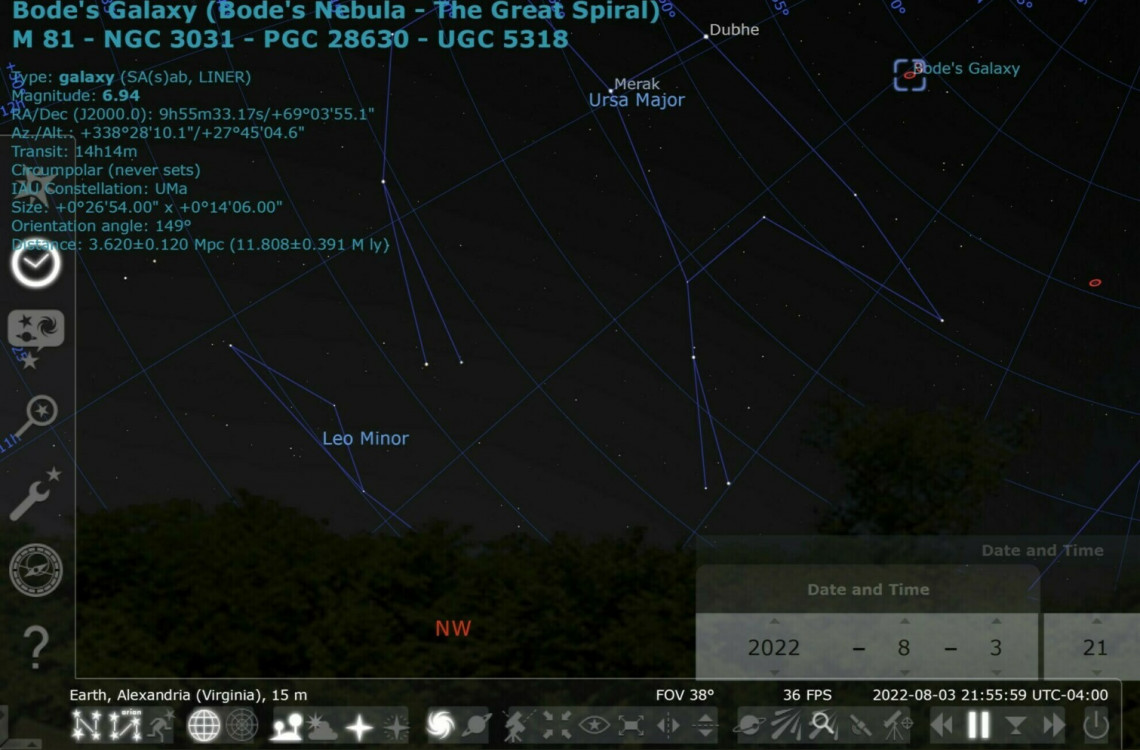Screen dimensions: 1140x750
Task: Toggle deep-sky objects spiral galaxy icon
Action: click(x=440, y=725)
